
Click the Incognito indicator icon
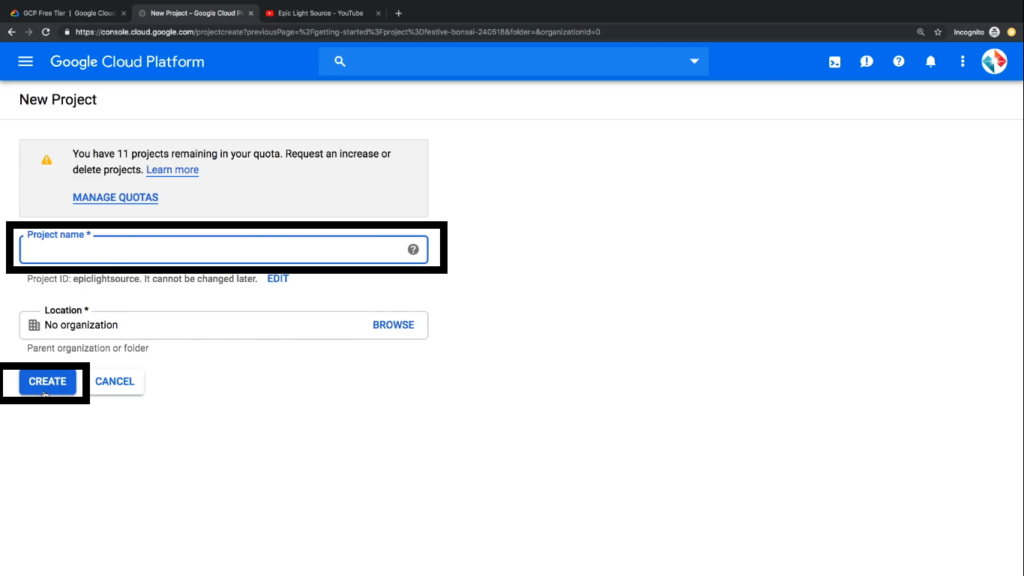[994, 32]
